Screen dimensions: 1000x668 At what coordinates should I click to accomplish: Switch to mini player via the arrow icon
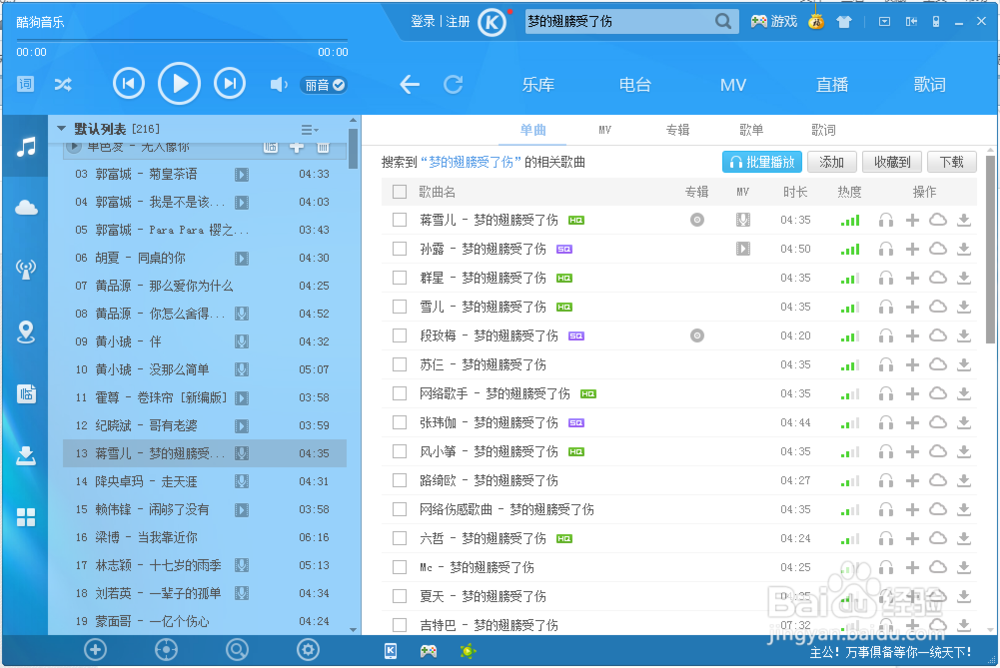[x=910, y=20]
